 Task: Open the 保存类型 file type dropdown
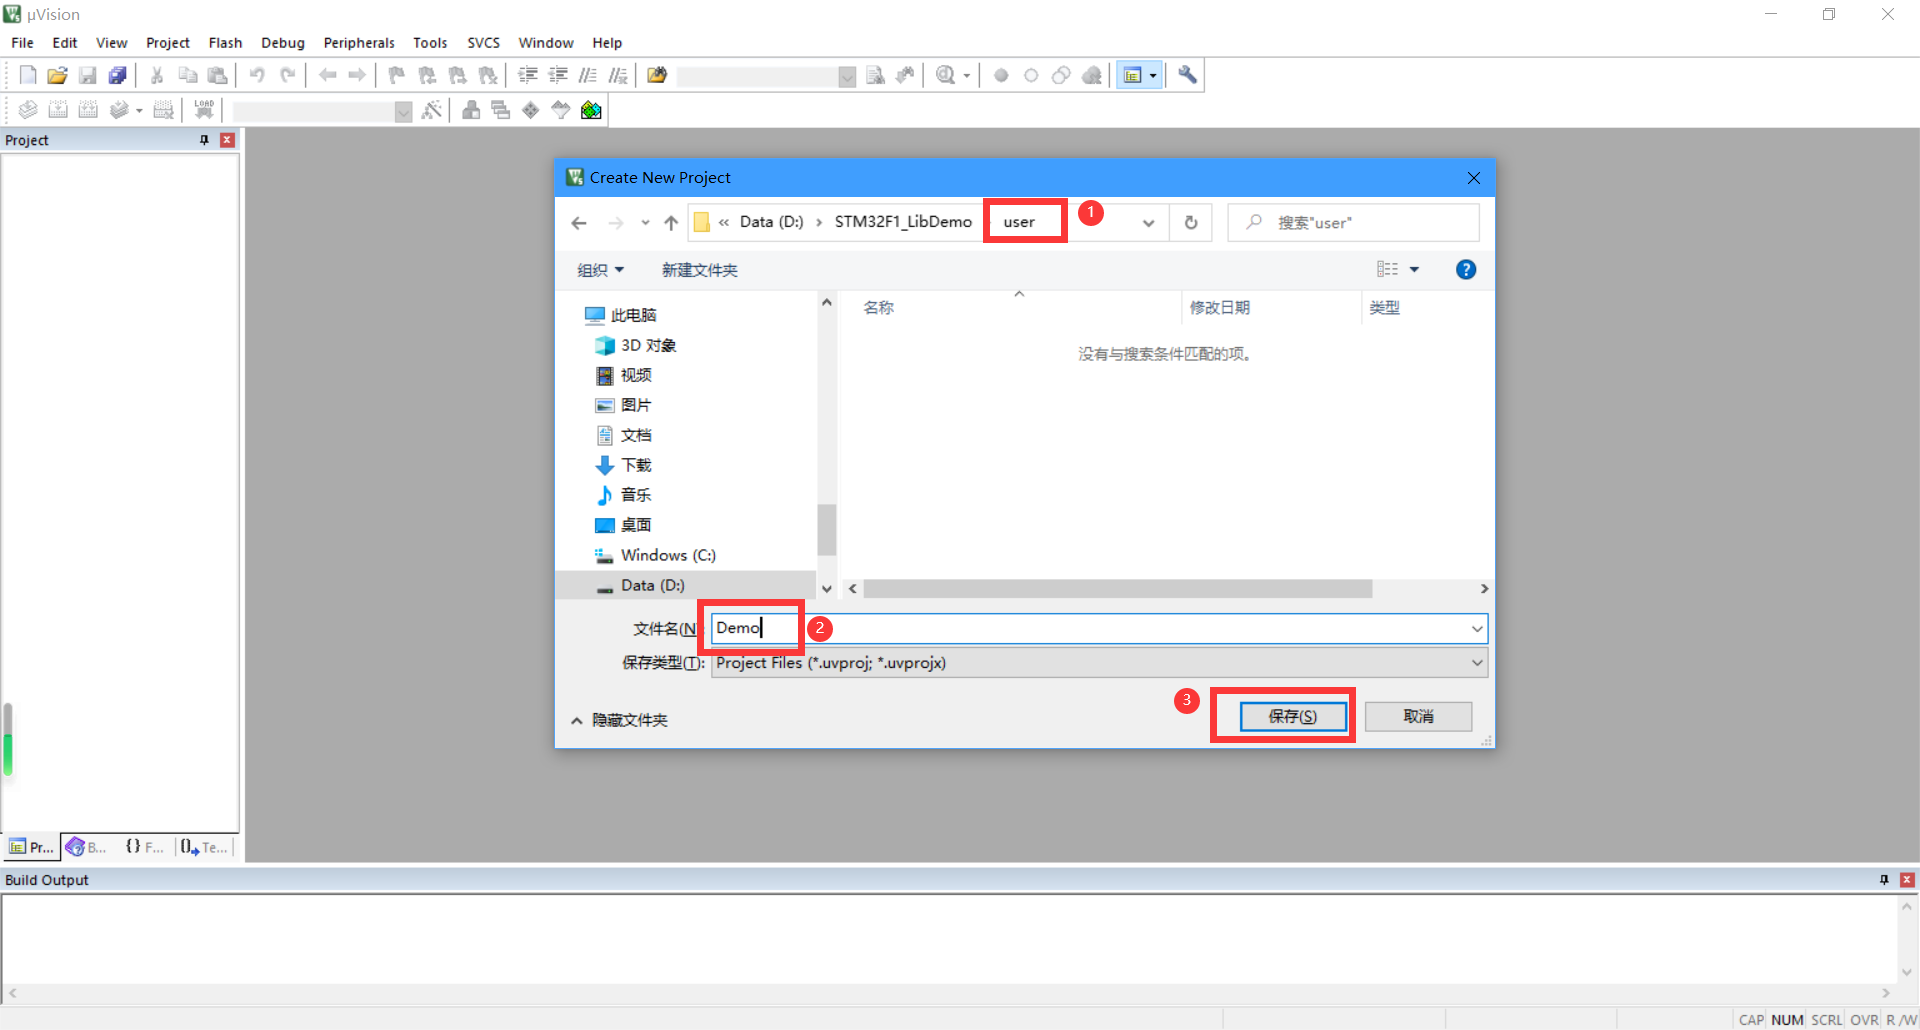click(1476, 663)
